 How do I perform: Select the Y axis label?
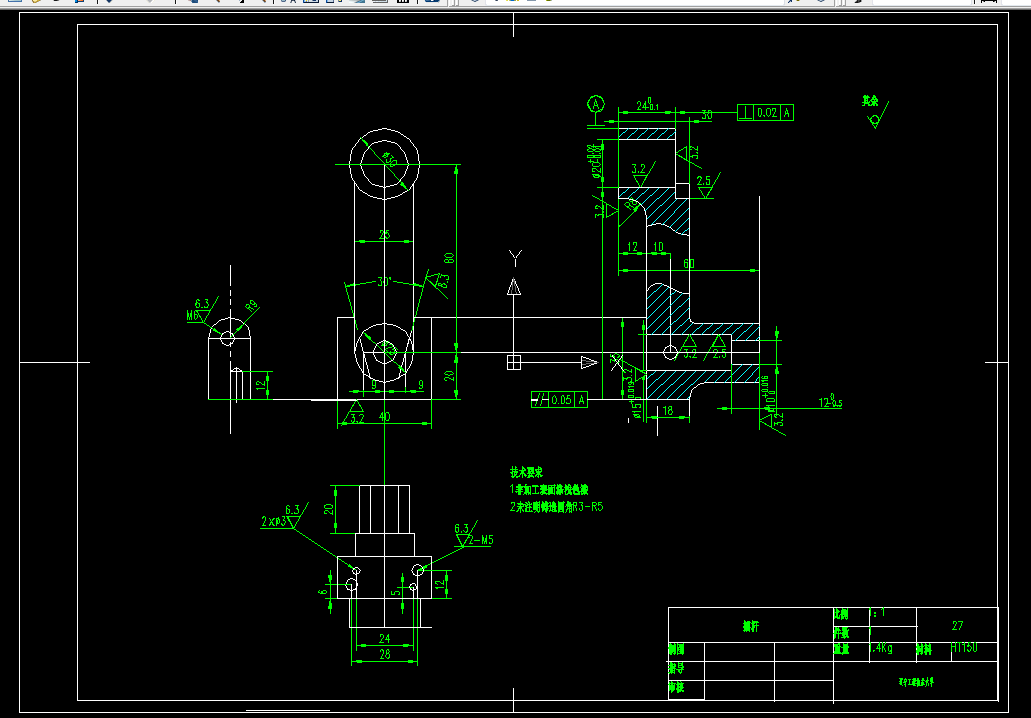516,258
